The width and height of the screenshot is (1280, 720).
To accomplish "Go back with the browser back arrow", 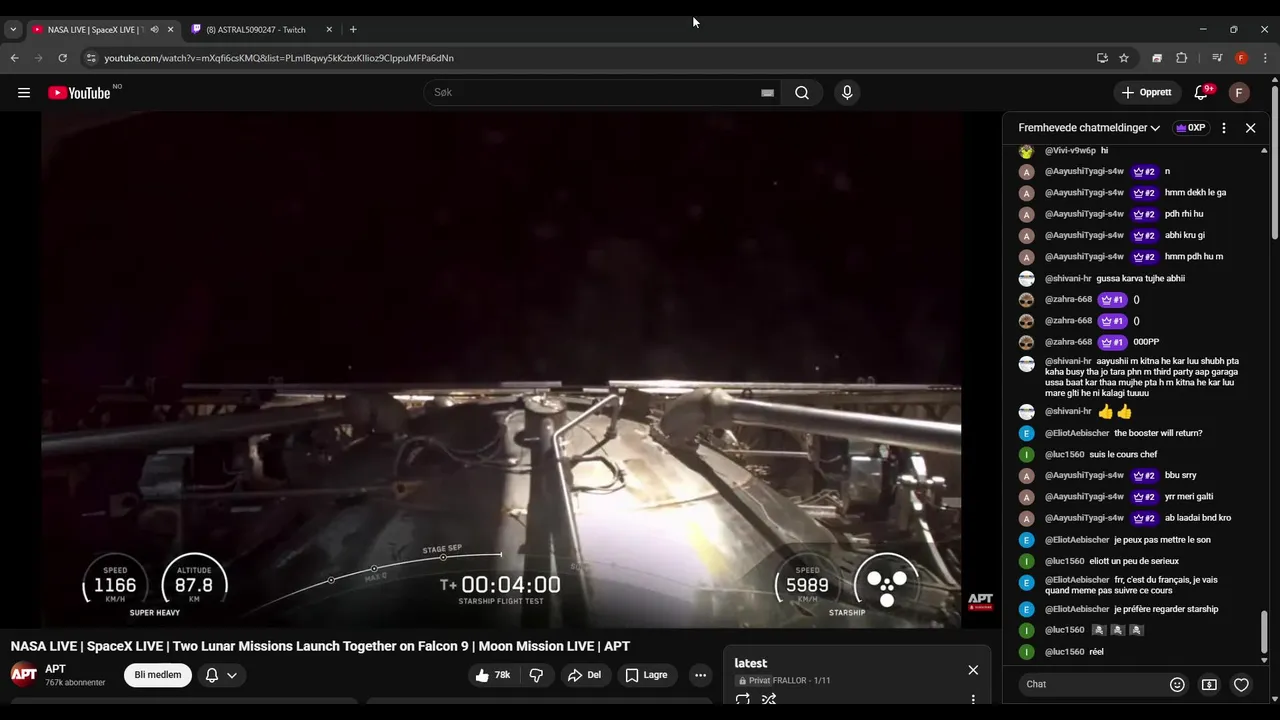I will [x=14, y=58].
